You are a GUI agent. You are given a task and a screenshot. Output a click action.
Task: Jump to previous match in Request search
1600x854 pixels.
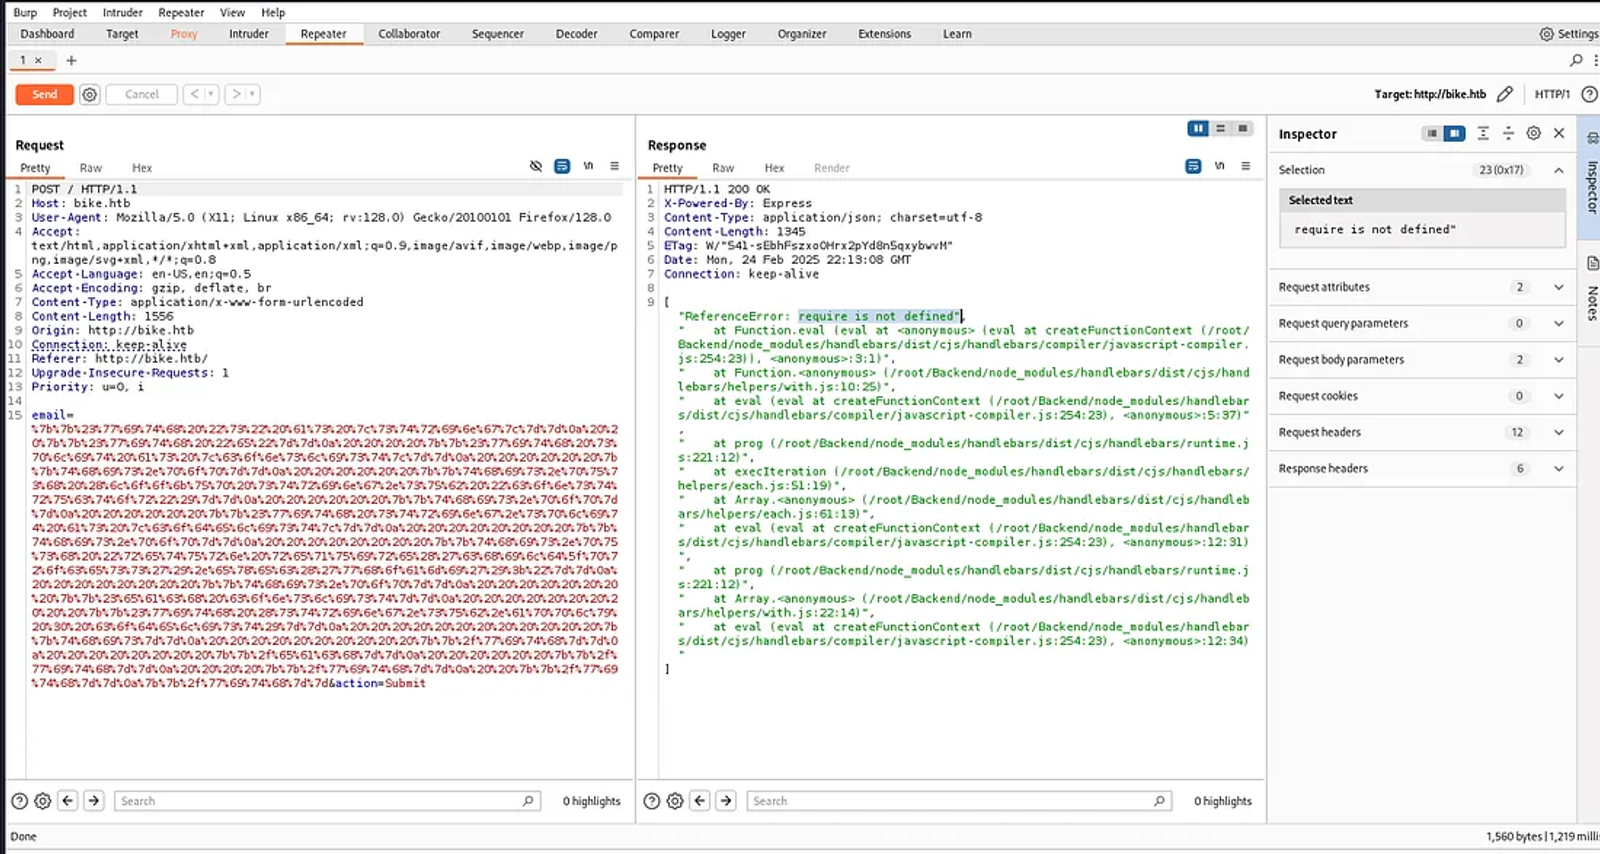click(x=68, y=801)
